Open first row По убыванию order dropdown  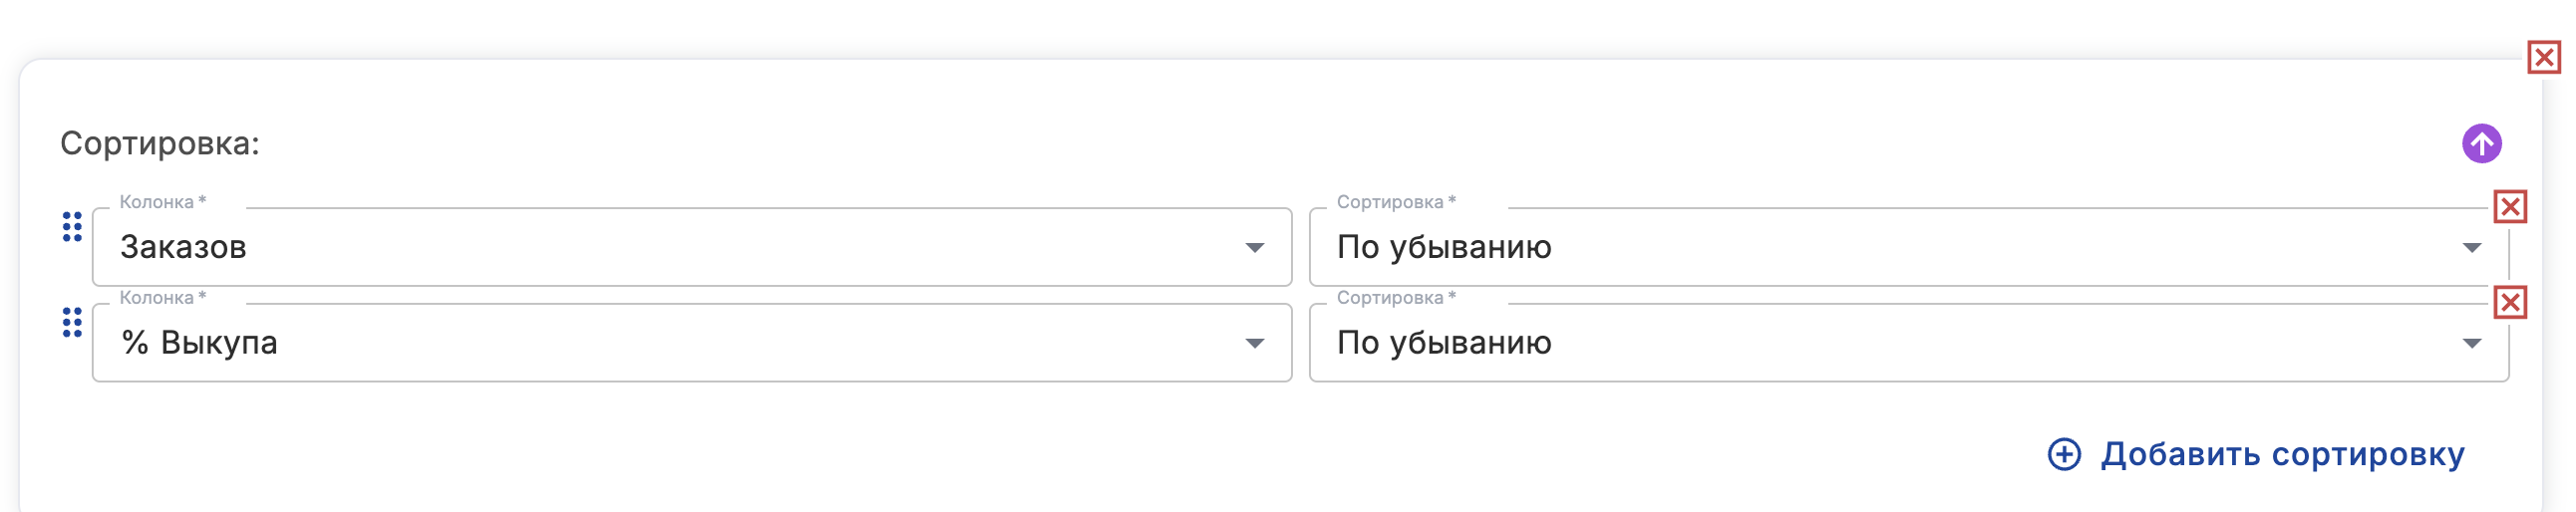point(1900,247)
